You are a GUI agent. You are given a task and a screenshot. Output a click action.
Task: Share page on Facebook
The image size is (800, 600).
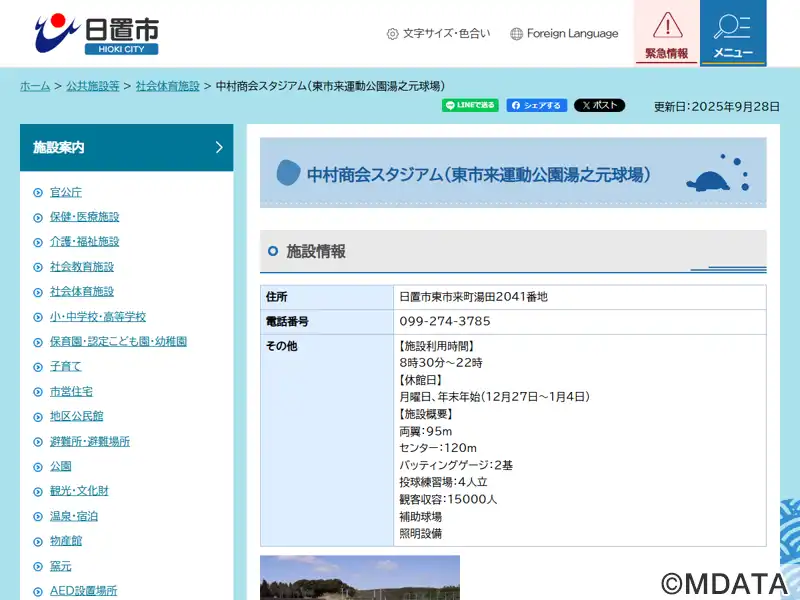click(536, 106)
